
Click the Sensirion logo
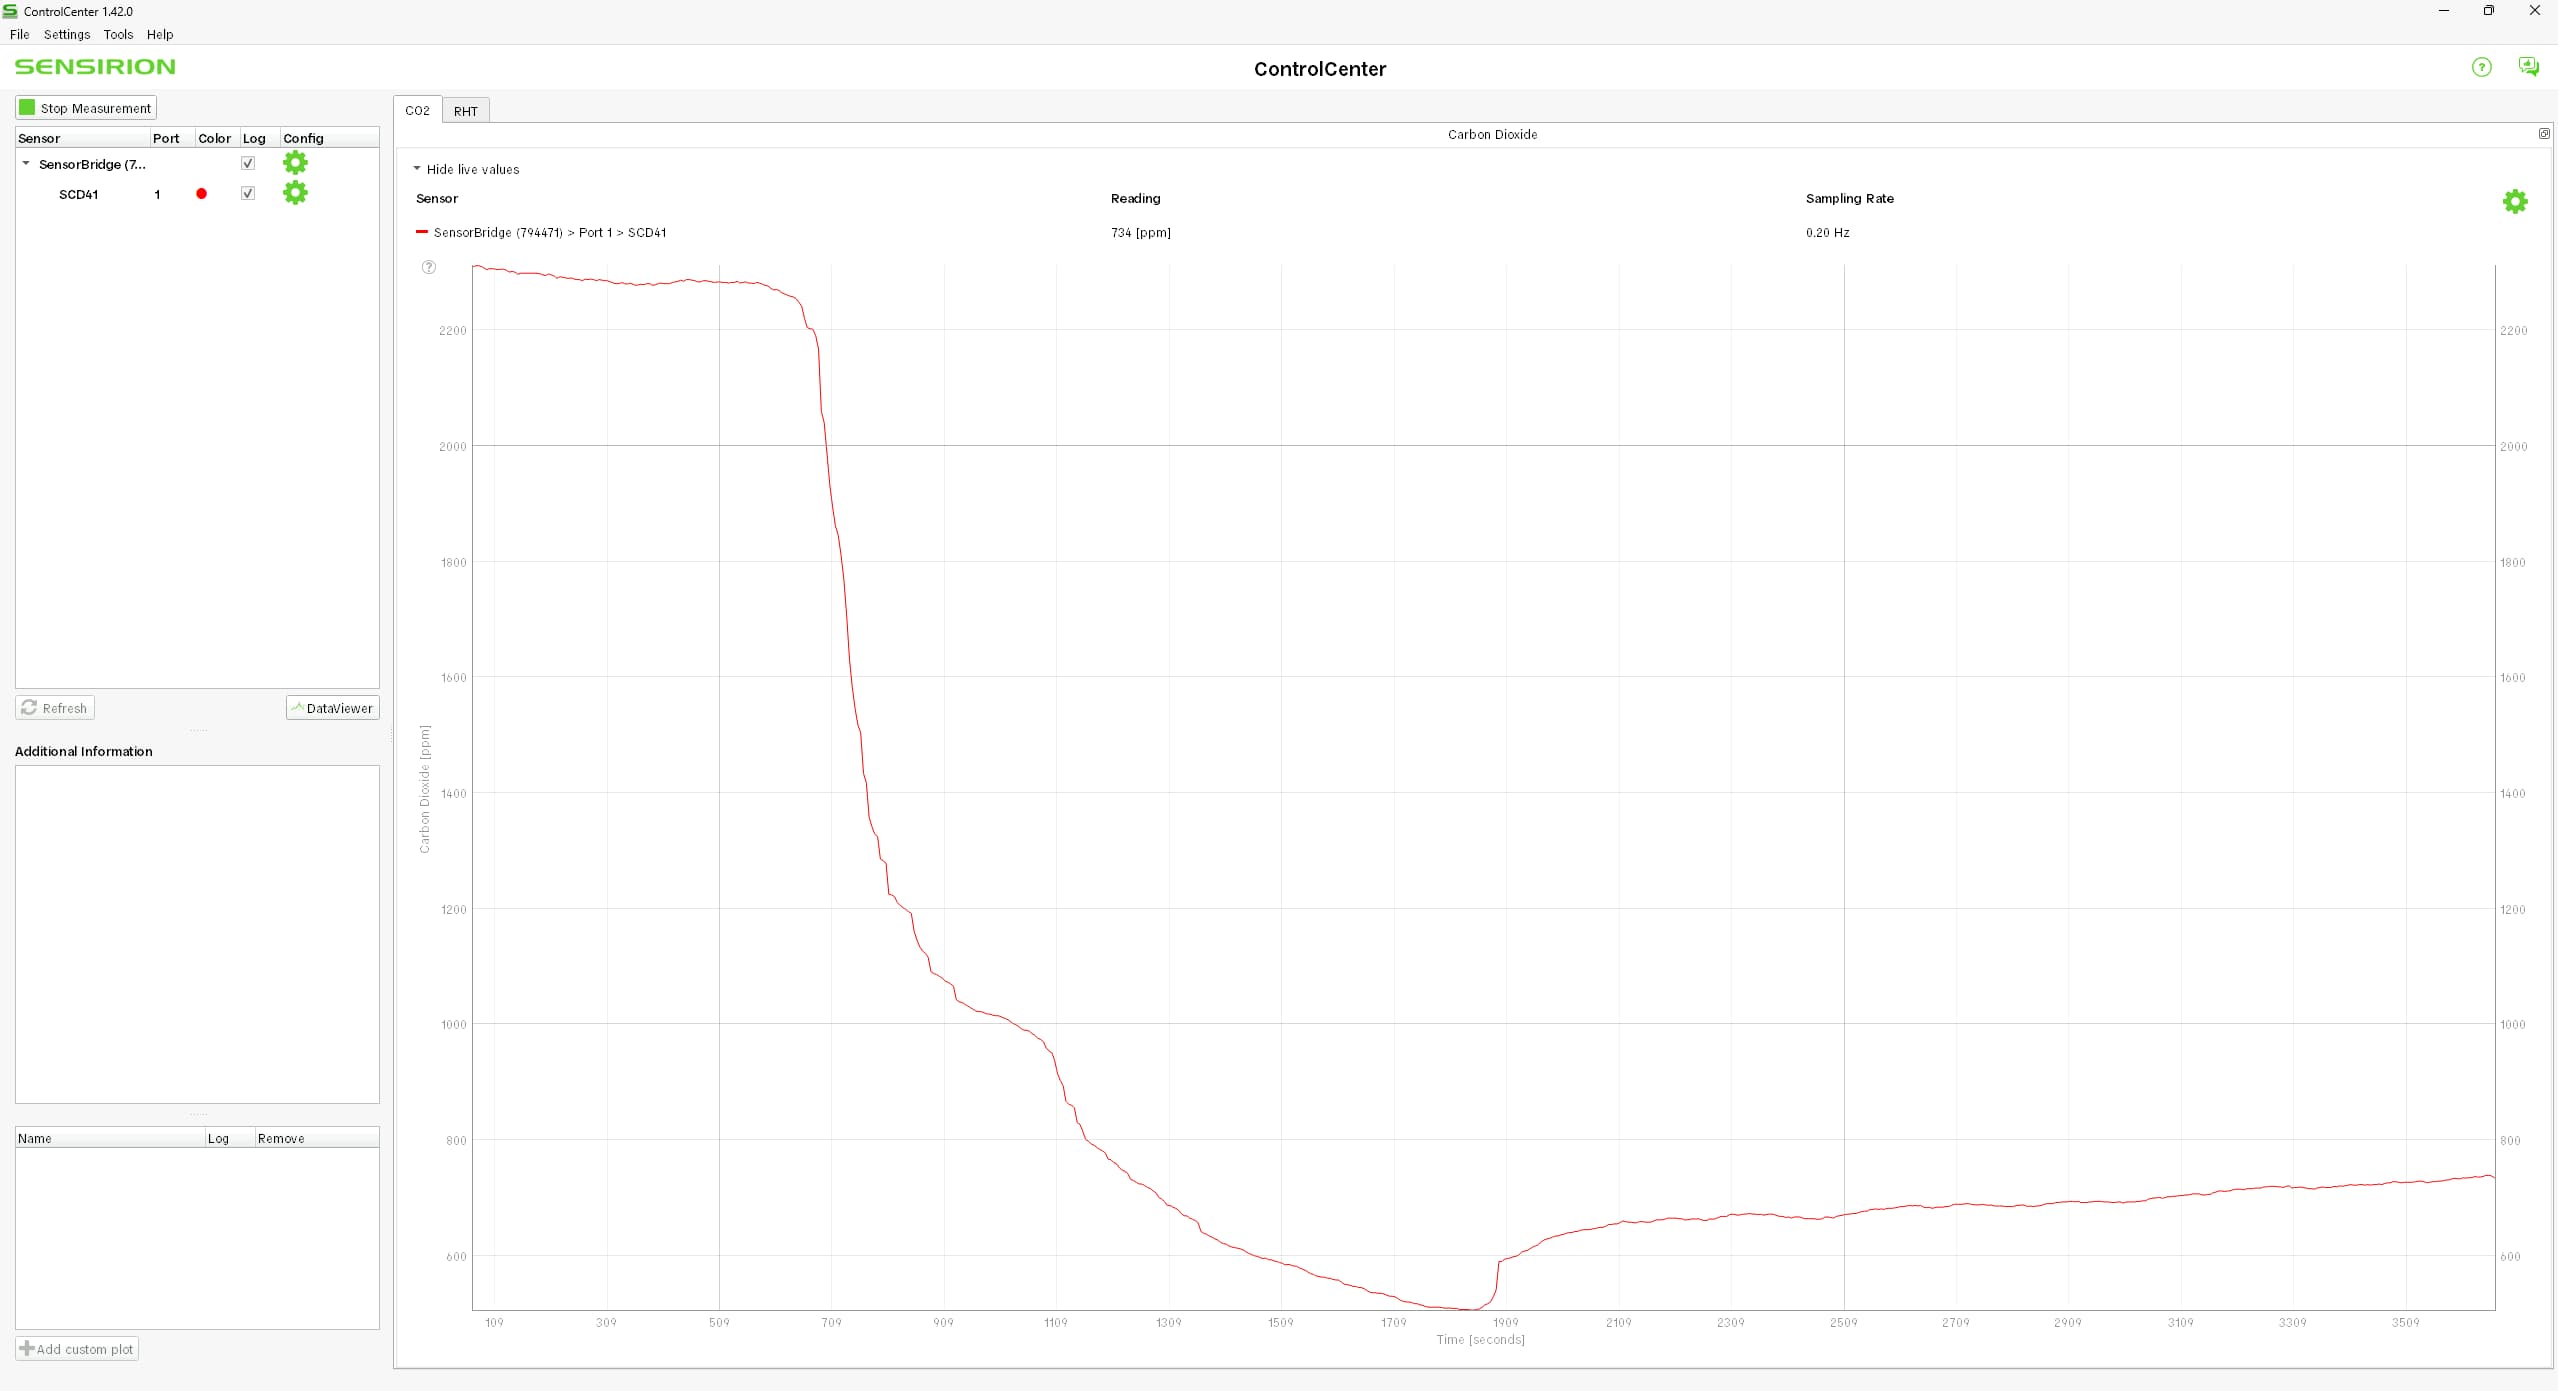coord(95,67)
